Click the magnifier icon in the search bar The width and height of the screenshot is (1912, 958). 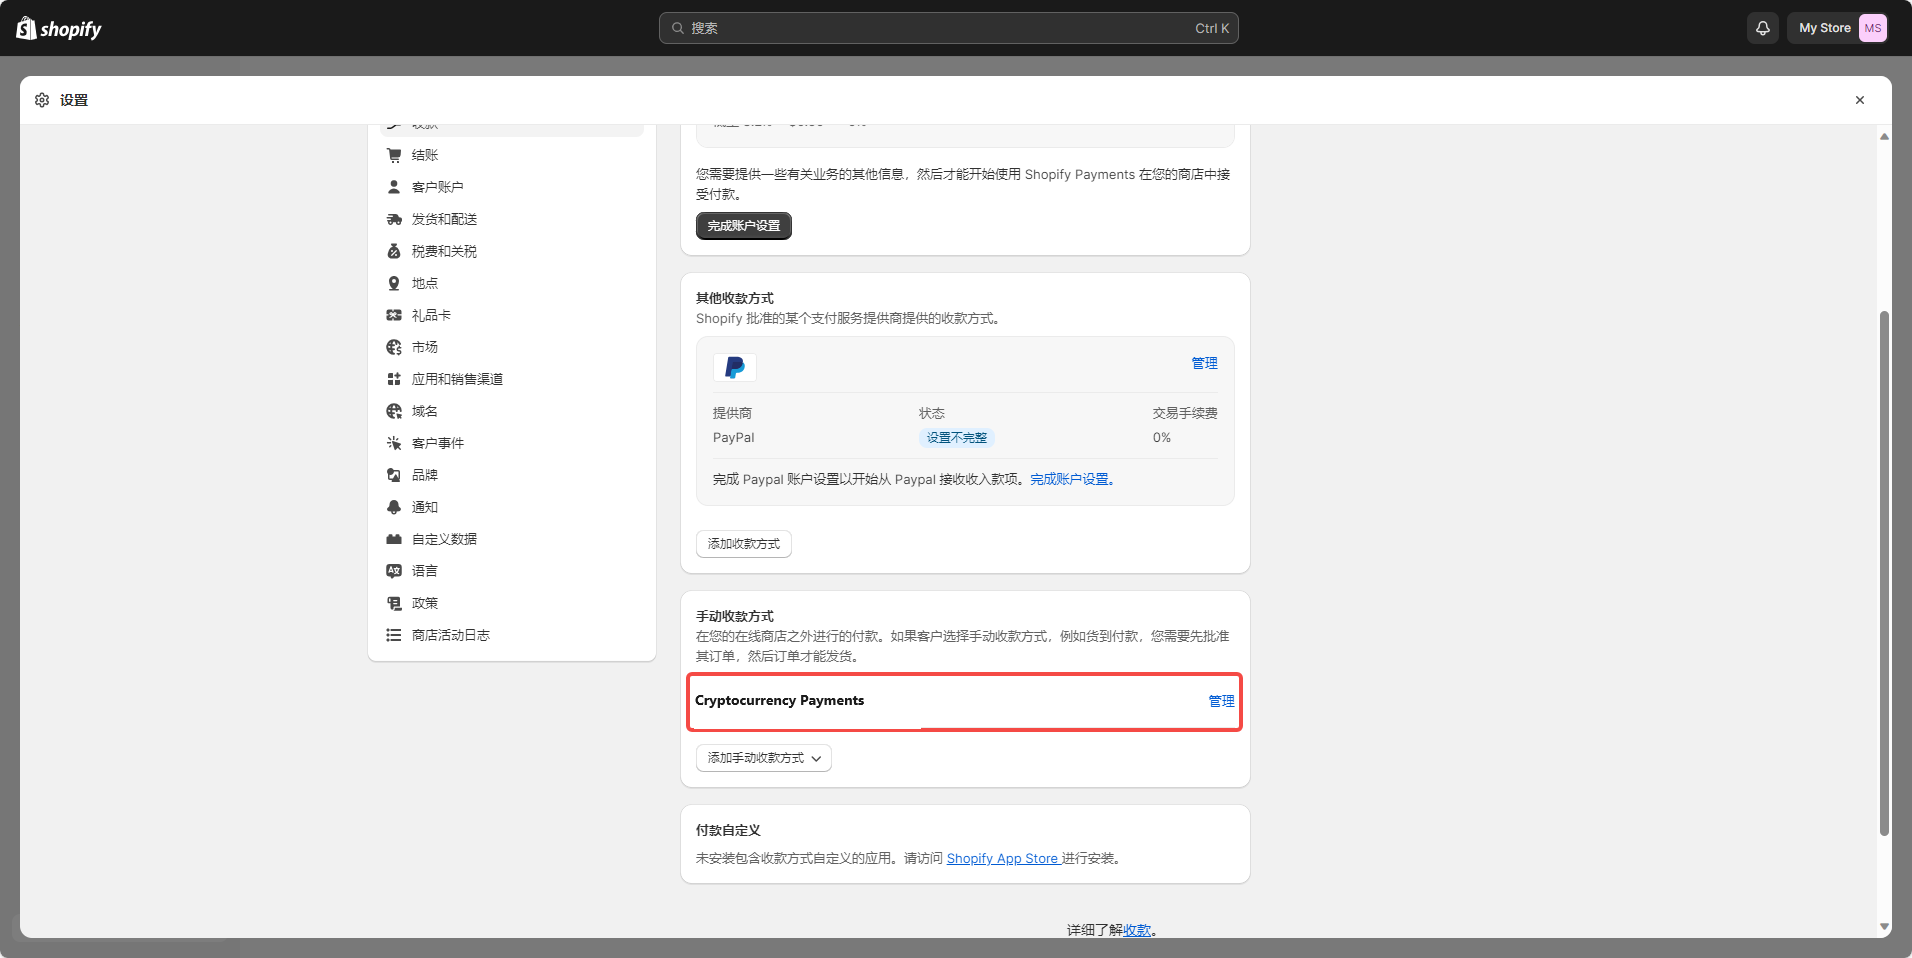678,28
